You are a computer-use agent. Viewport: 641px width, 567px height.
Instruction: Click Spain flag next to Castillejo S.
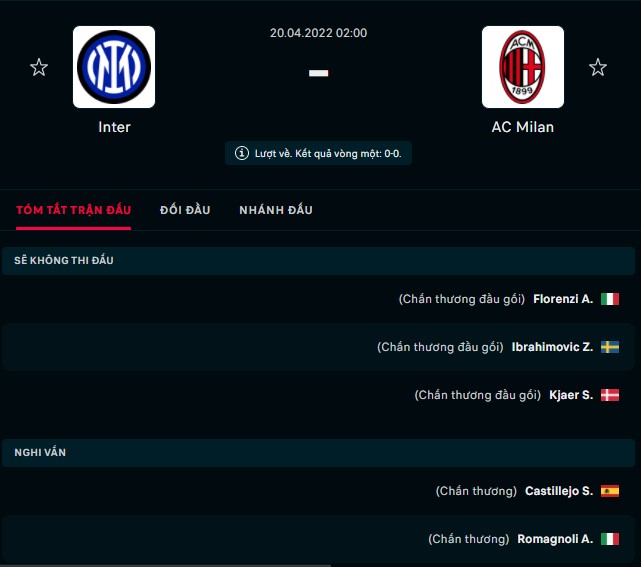(x=610, y=491)
